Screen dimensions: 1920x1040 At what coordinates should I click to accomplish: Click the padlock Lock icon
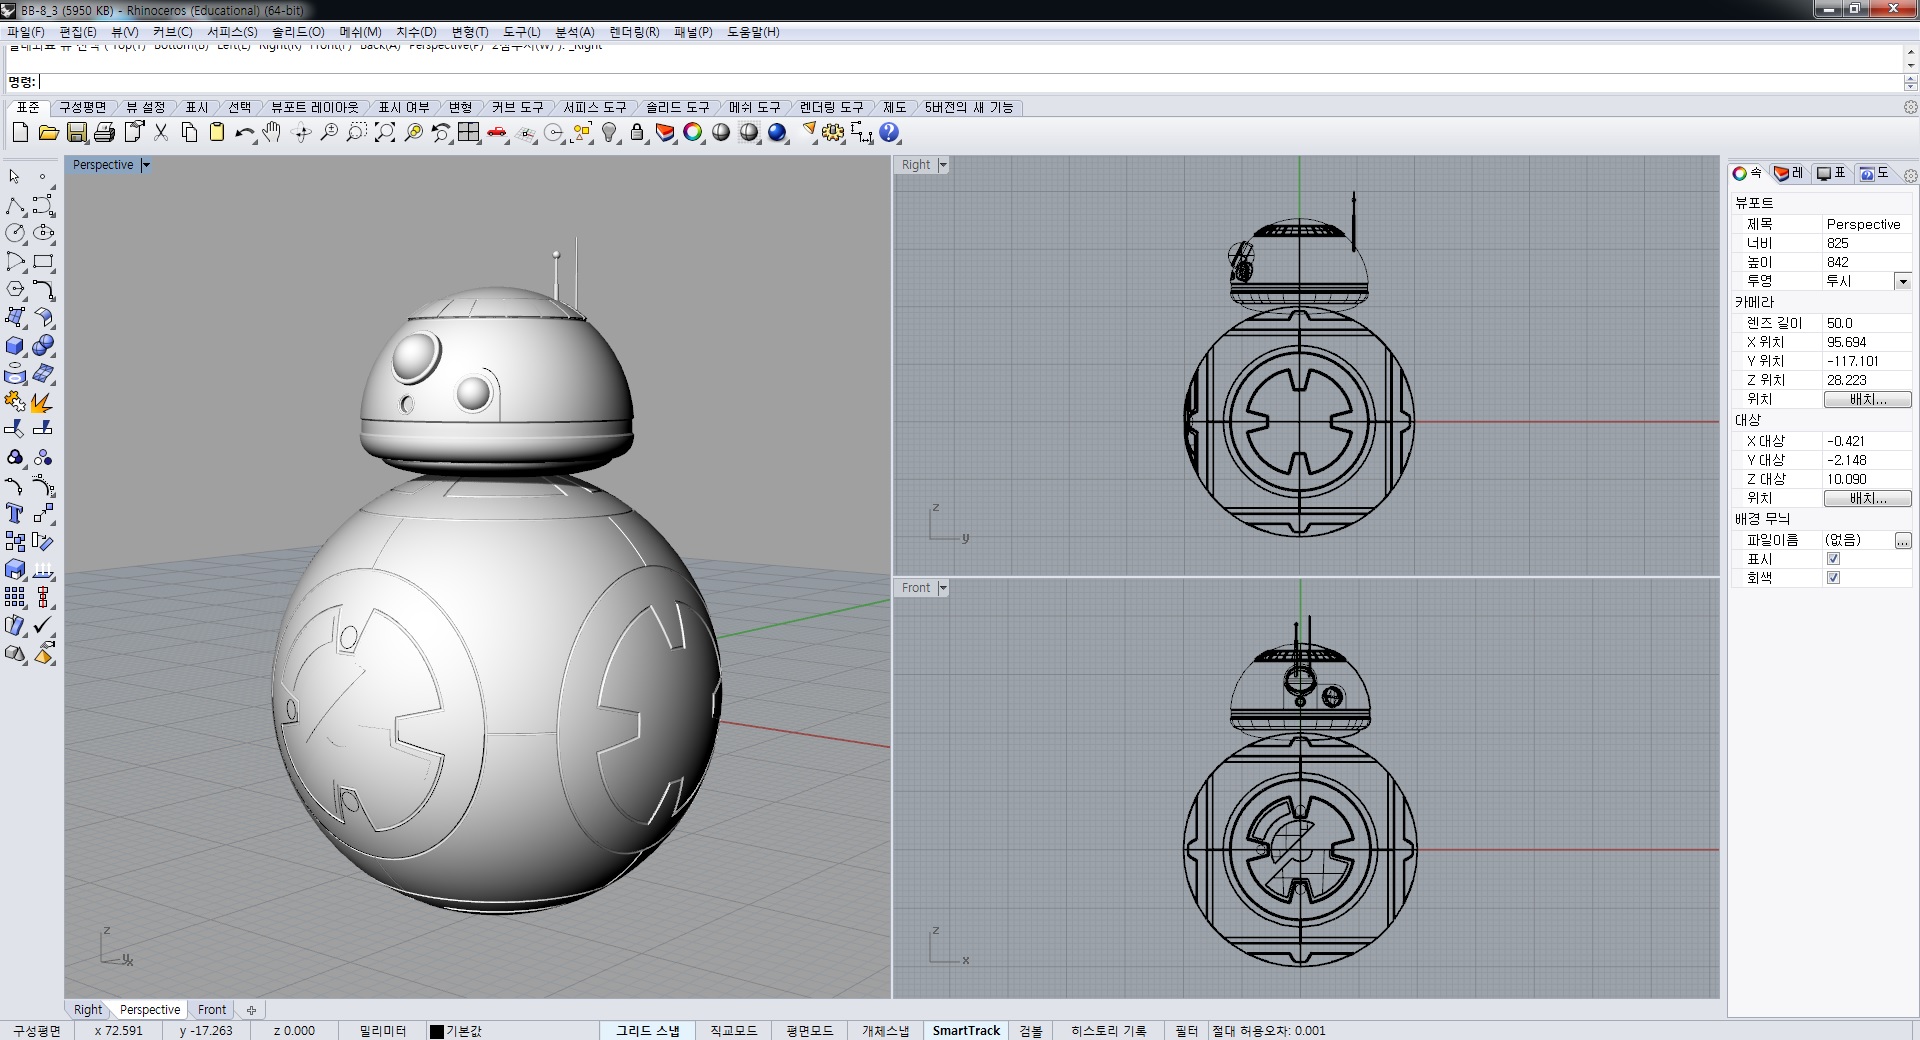637,132
